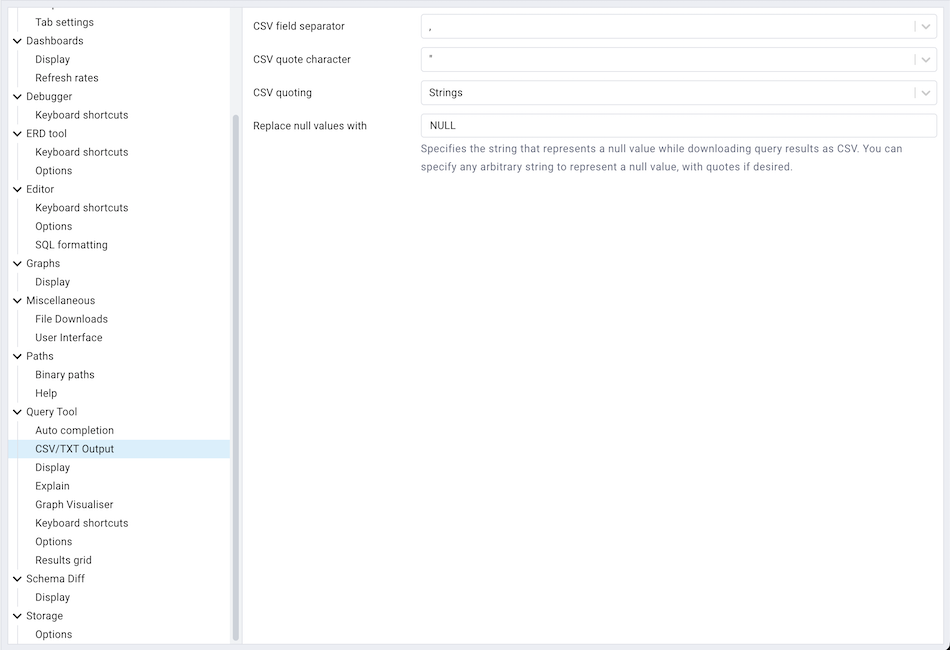Open the CSV quote character dropdown
Viewport: 950px width, 650px height.
coord(925,59)
